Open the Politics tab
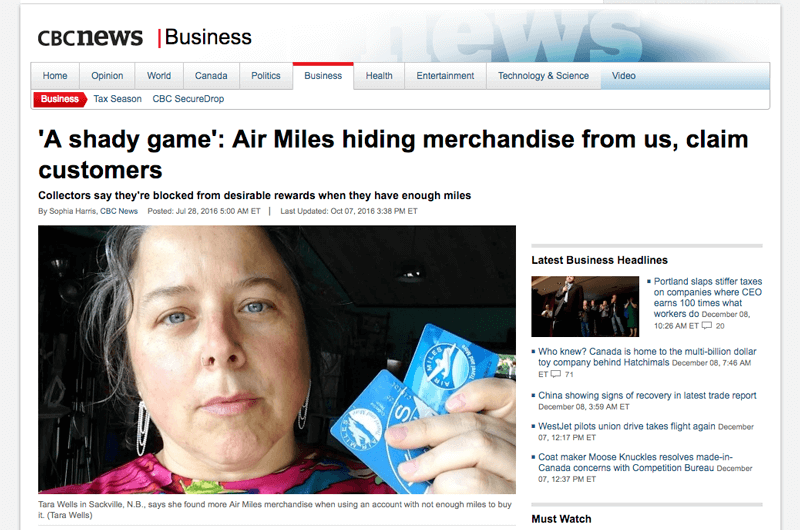Viewport: 800px width, 530px height. (x=266, y=75)
